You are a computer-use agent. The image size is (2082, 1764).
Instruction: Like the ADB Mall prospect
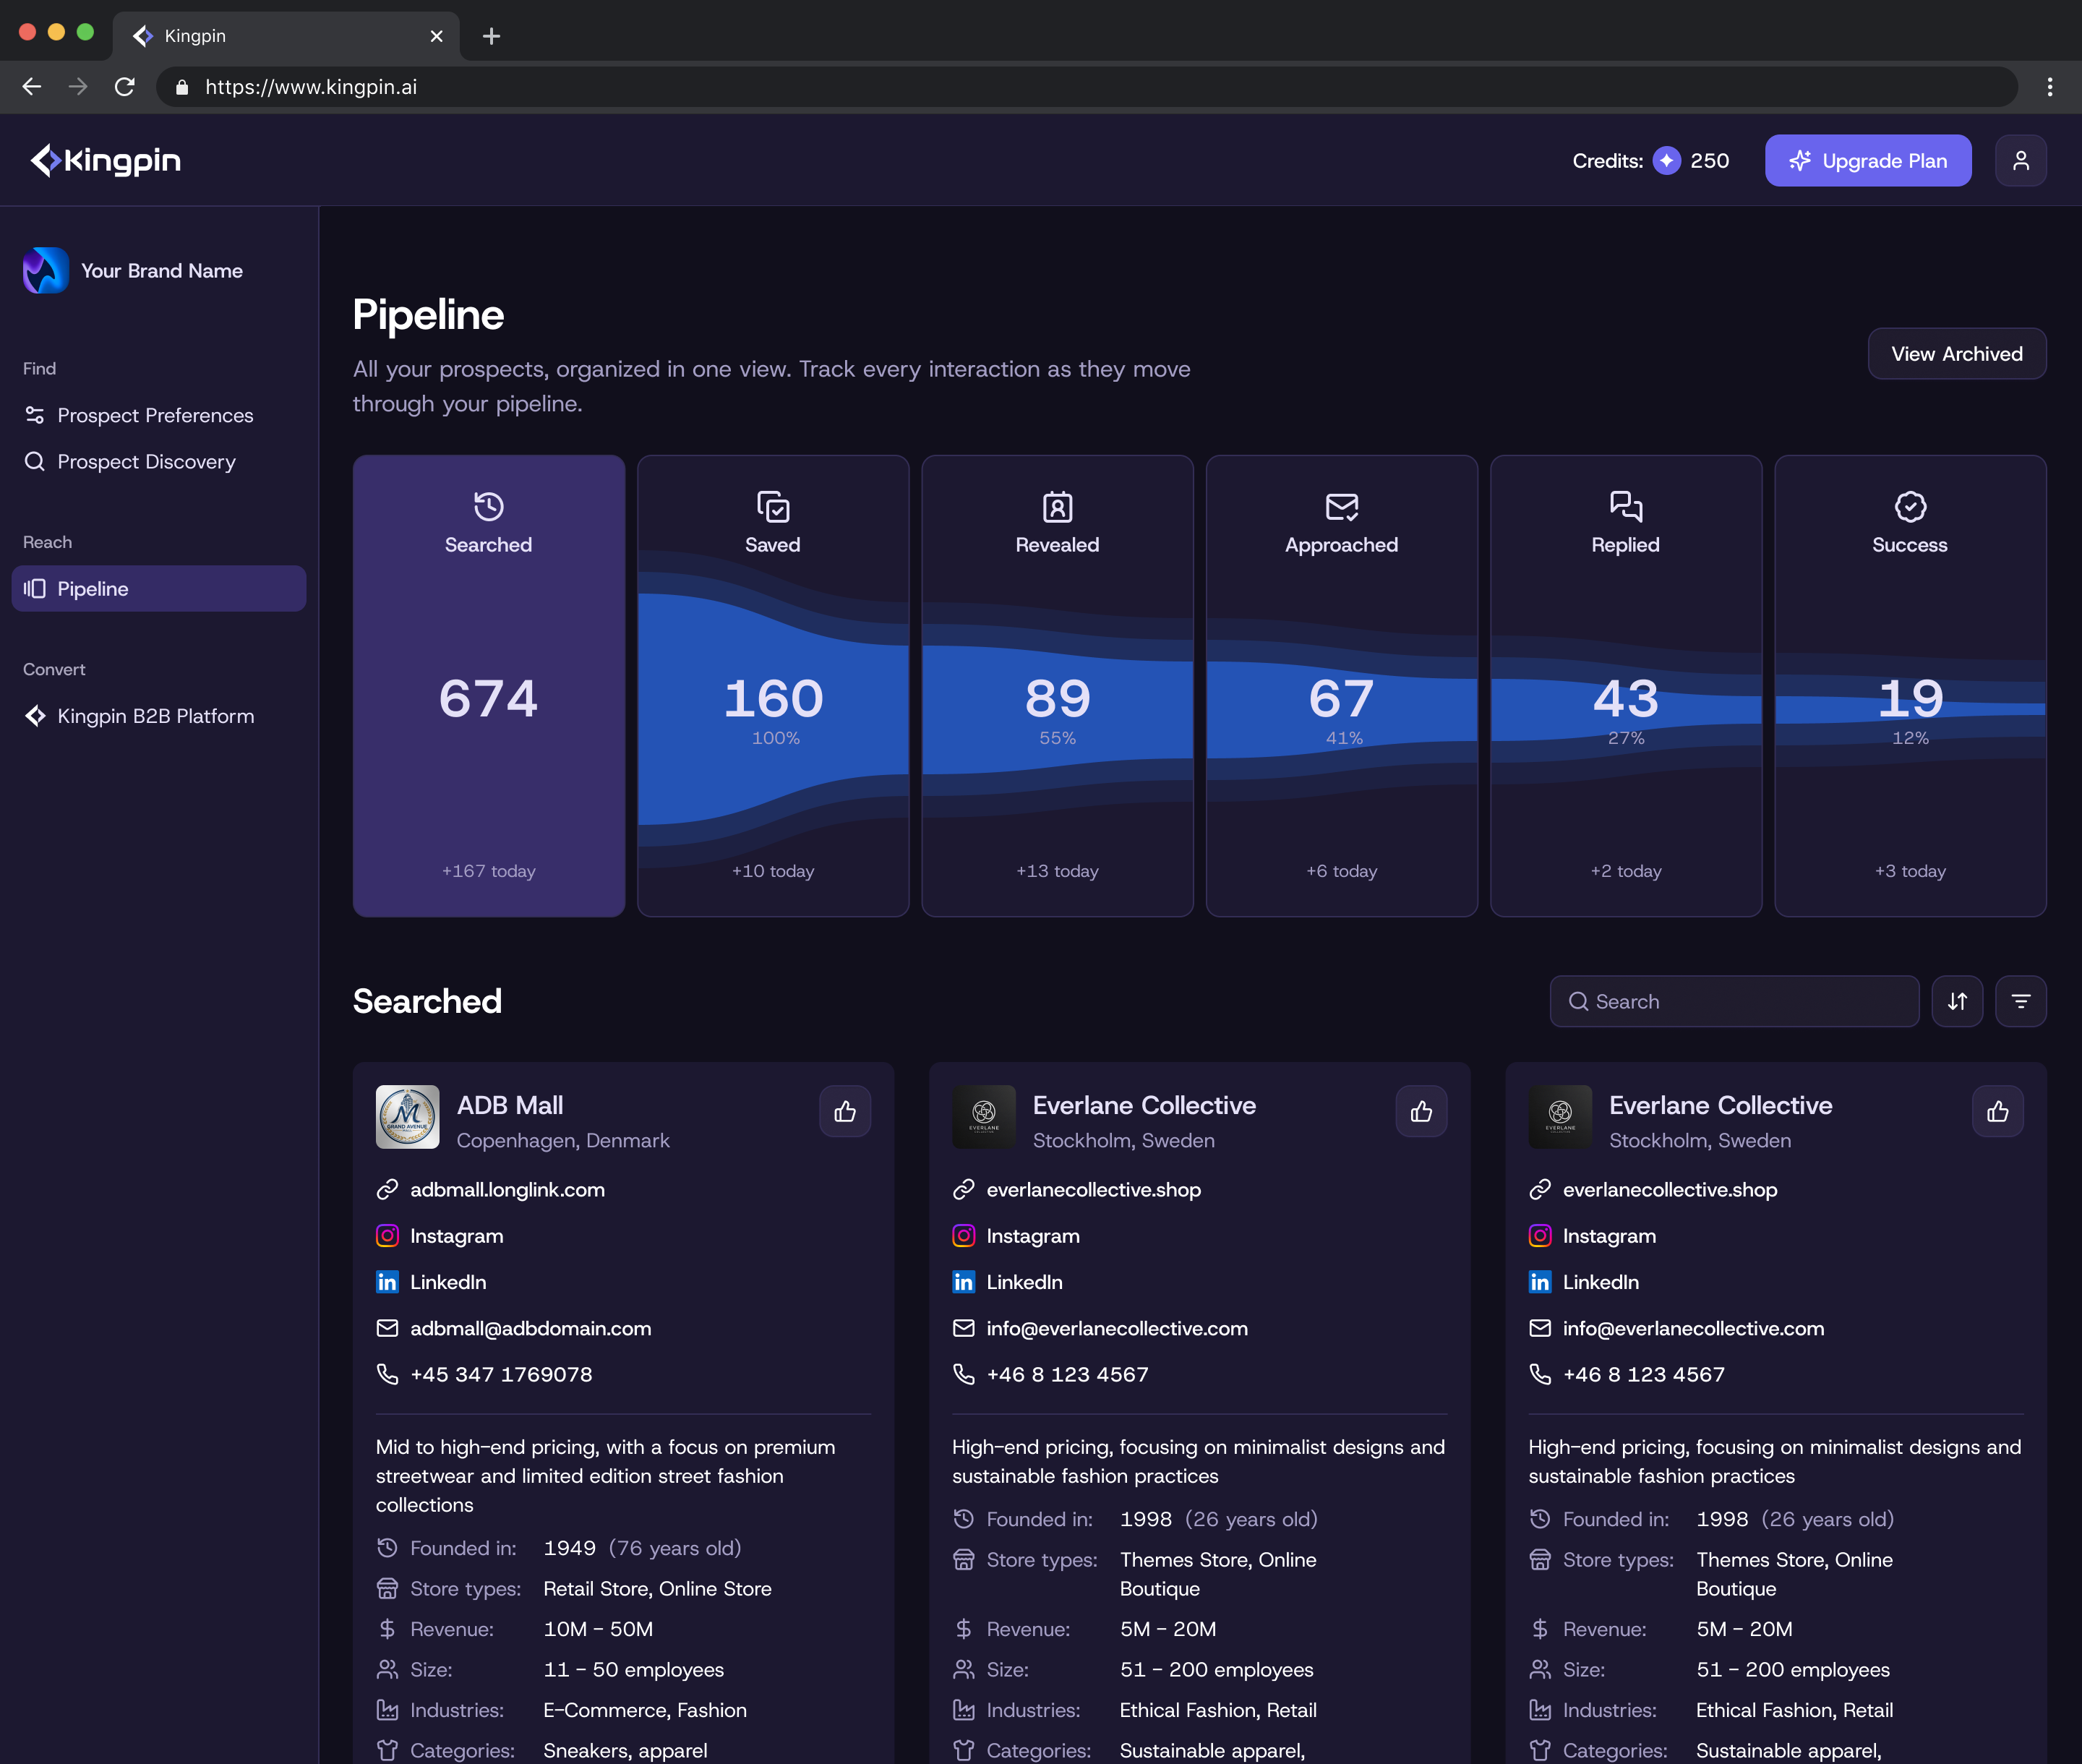845,1111
